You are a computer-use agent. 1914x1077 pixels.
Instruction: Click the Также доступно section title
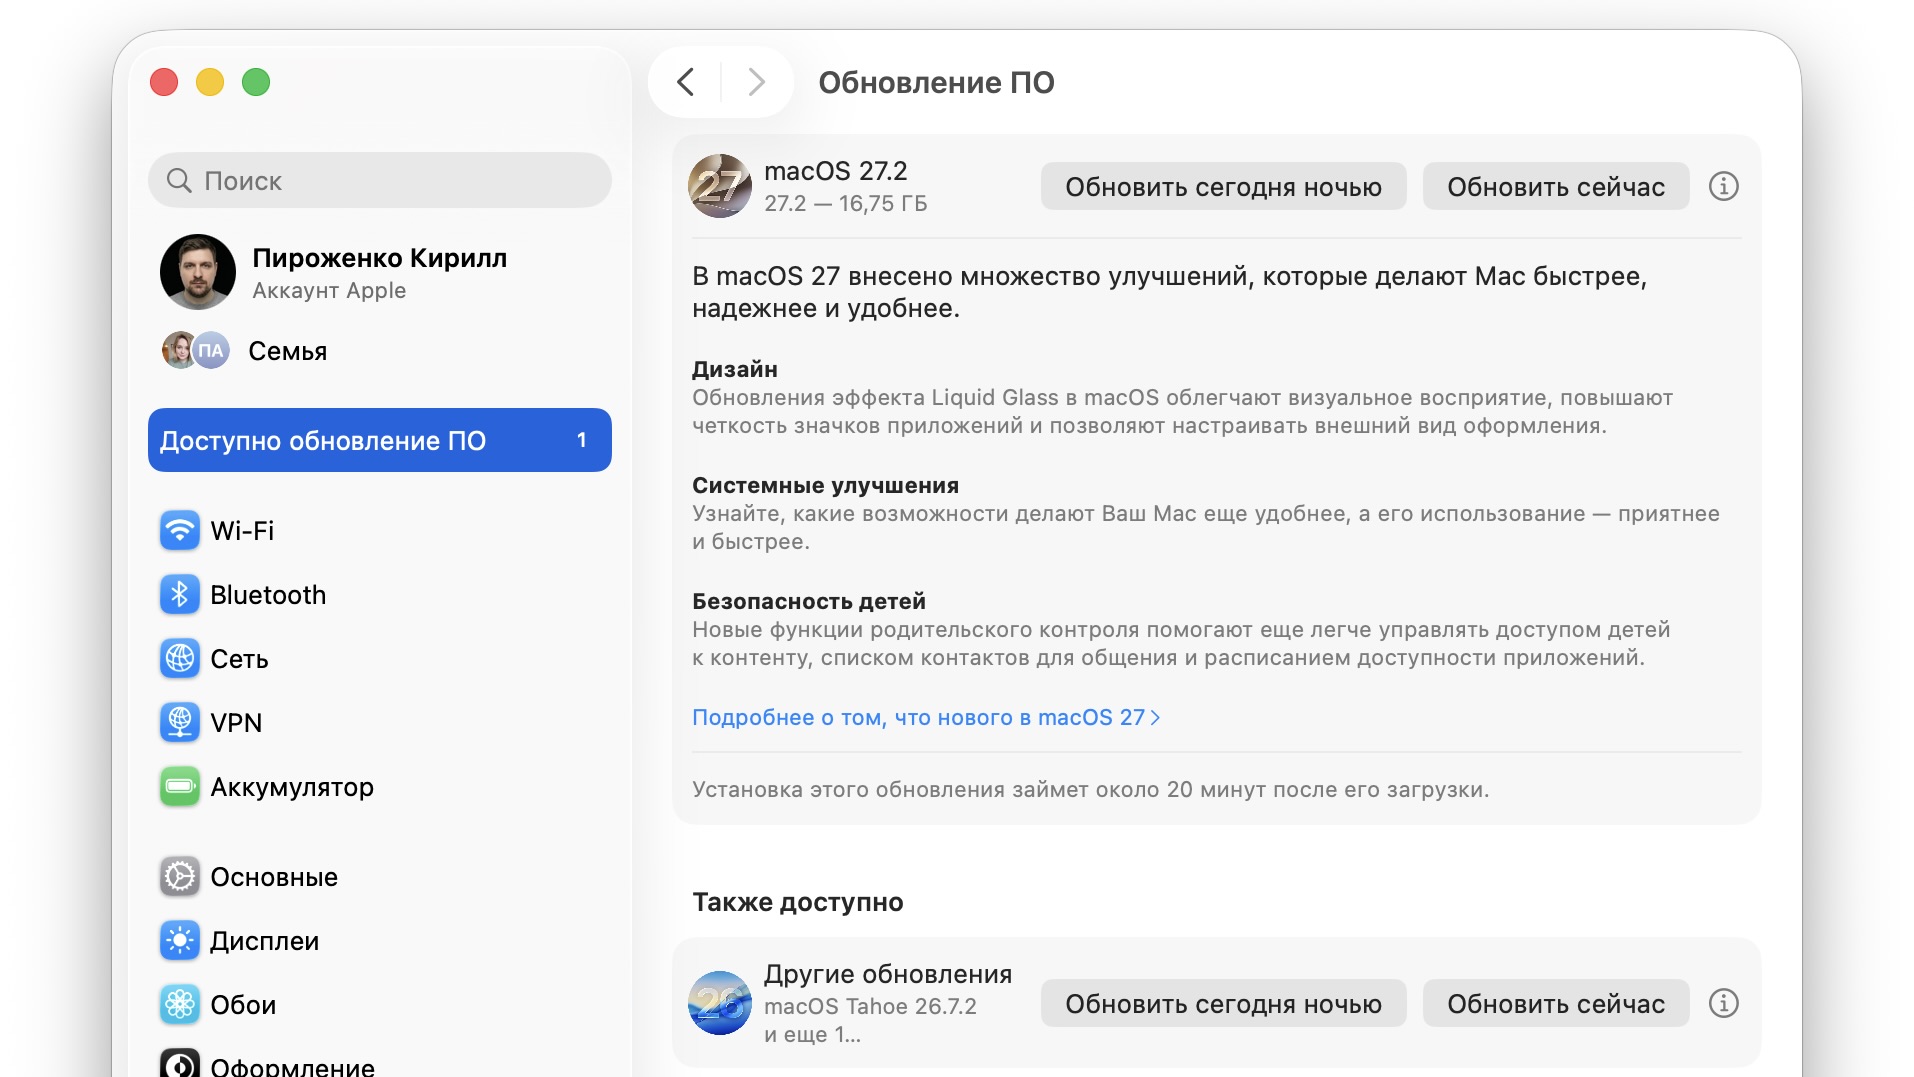click(798, 902)
